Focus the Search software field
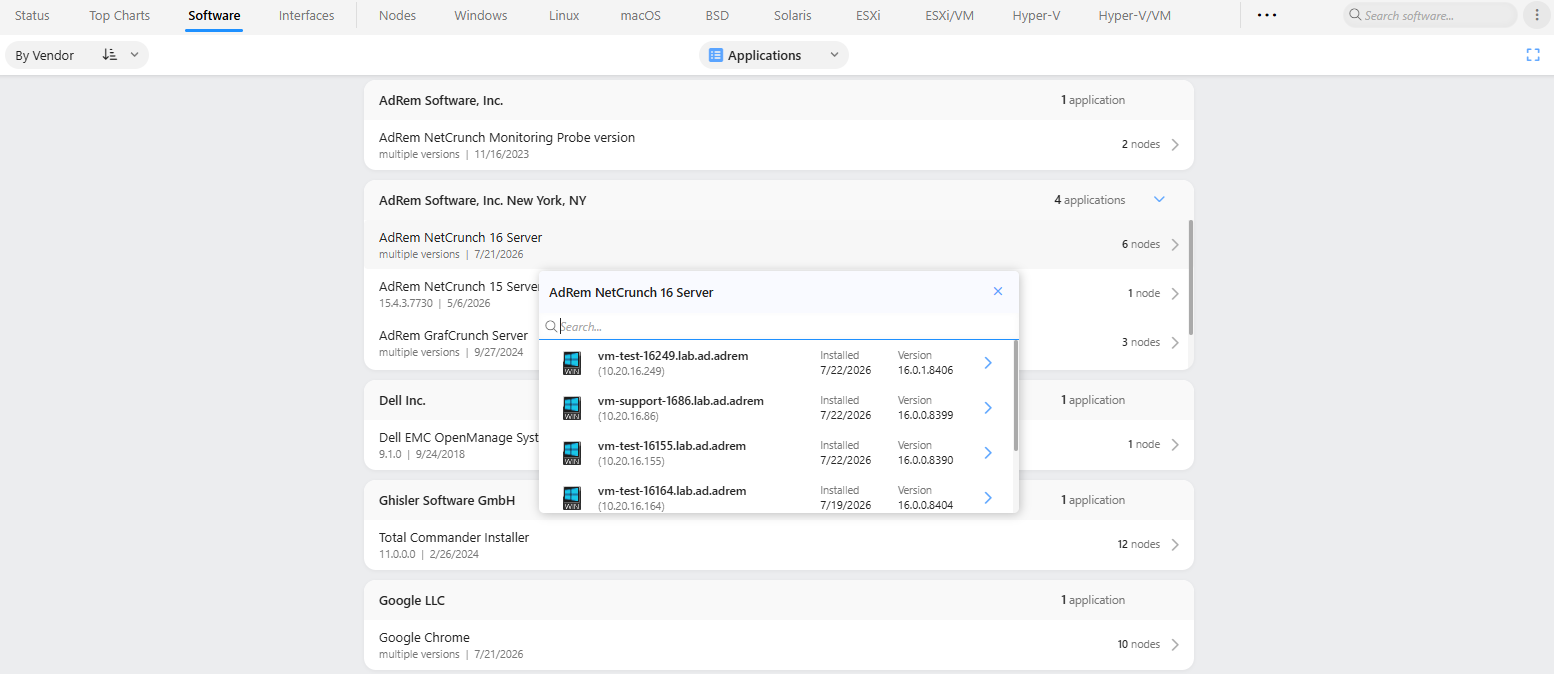The height and width of the screenshot is (674, 1554). [x=1430, y=15]
